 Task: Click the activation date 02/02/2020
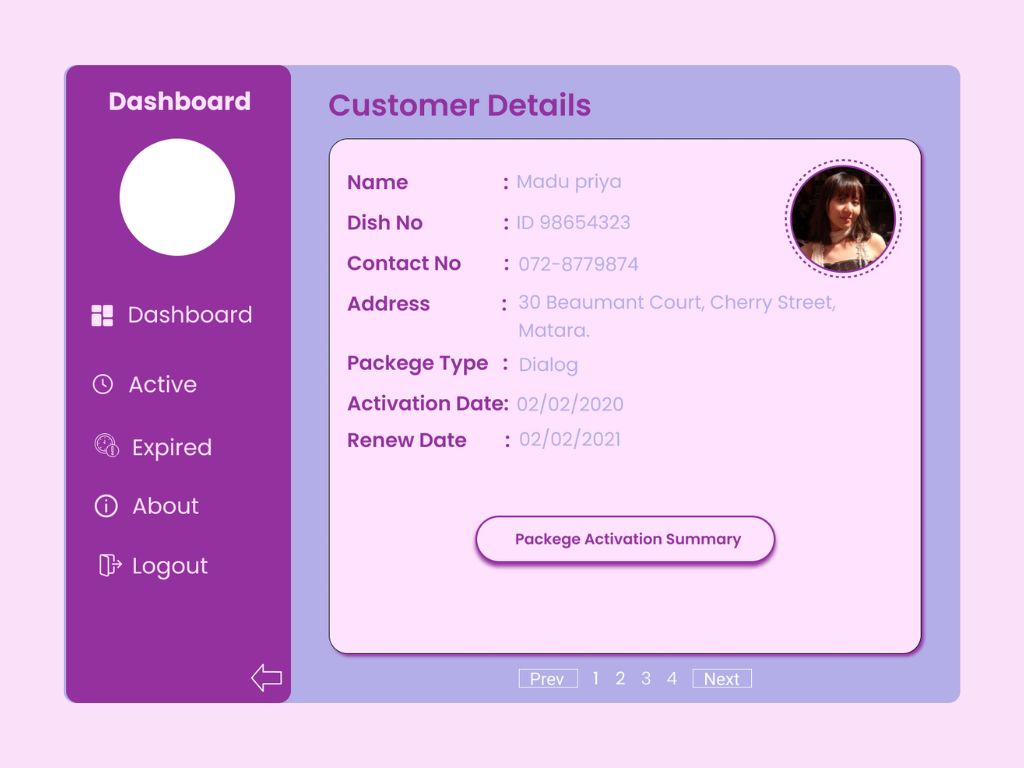570,404
